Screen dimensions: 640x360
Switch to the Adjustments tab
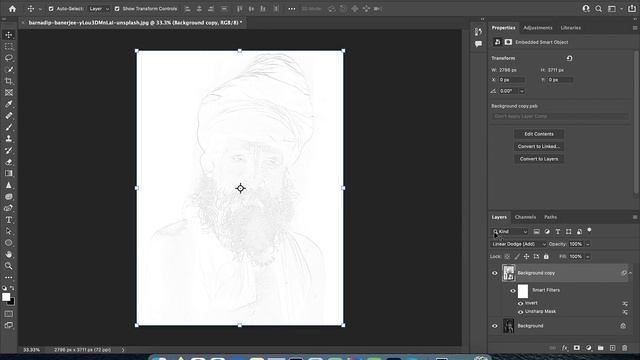click(538, 28)
